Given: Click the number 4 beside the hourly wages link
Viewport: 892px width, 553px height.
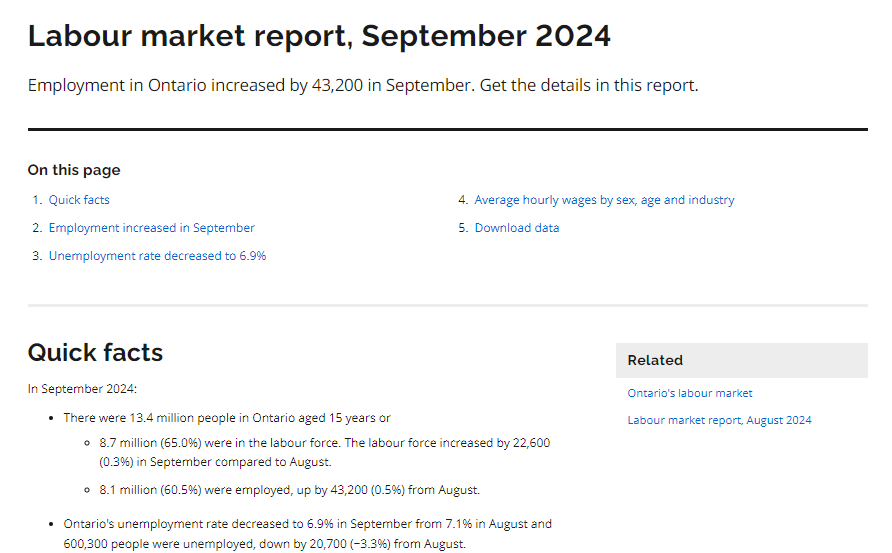Looking at the screenshot, I should (463, 200).
